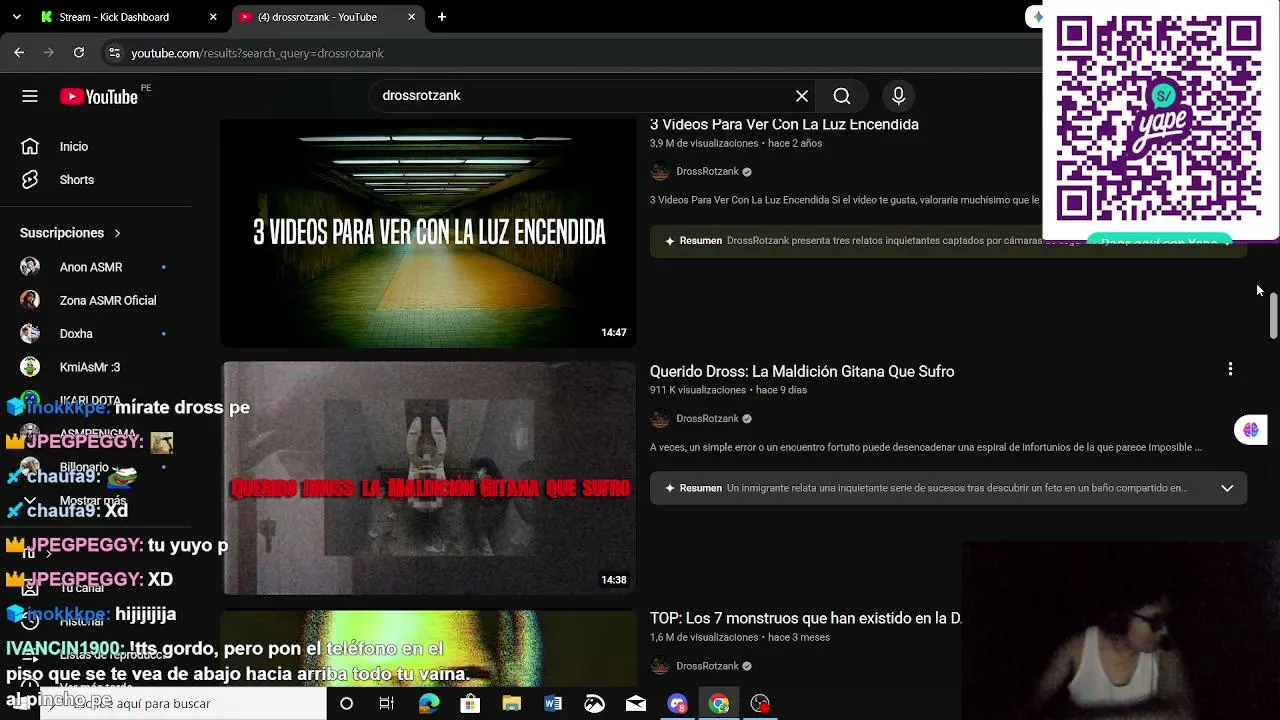The width and height of the screenshot is (1280, 720).
Task: Expand the Suscripciones section
Action: point(70,233)
